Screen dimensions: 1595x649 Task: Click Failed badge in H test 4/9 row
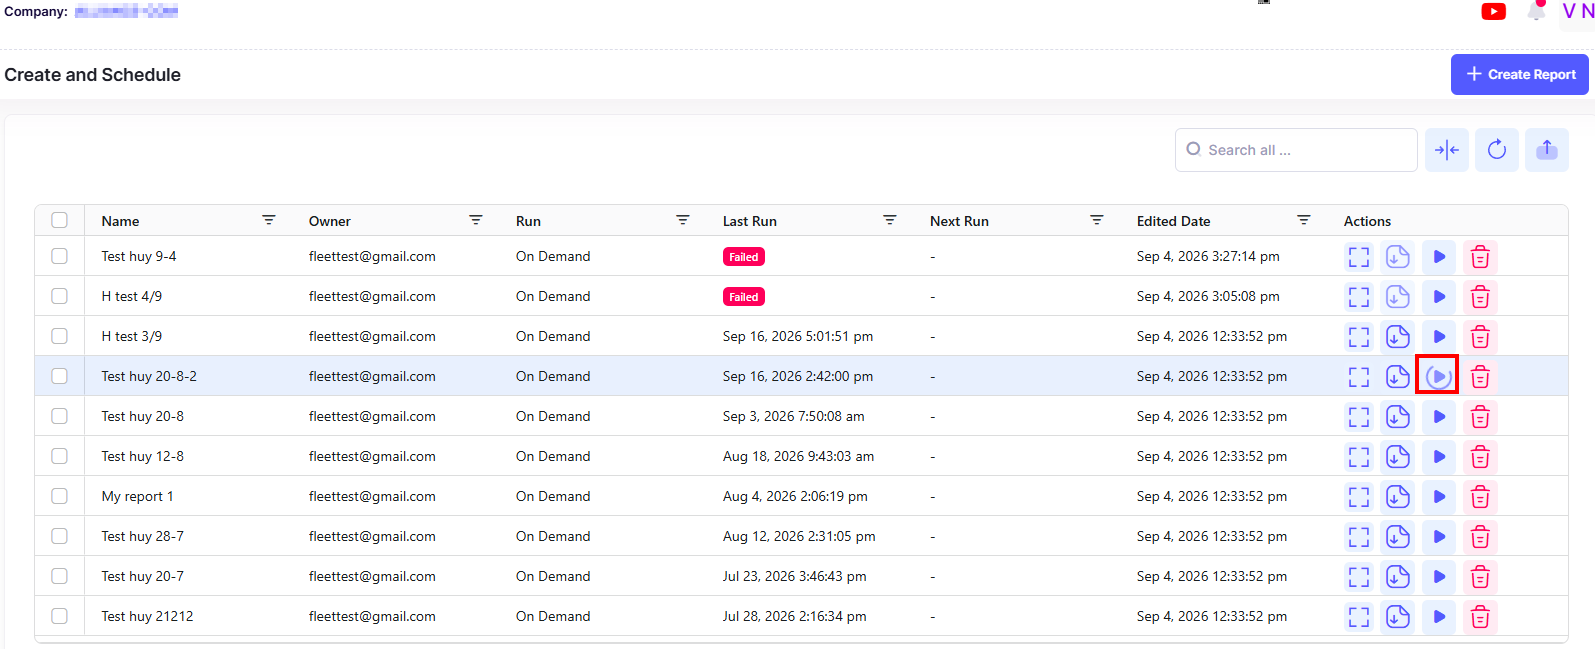(743, 297)
